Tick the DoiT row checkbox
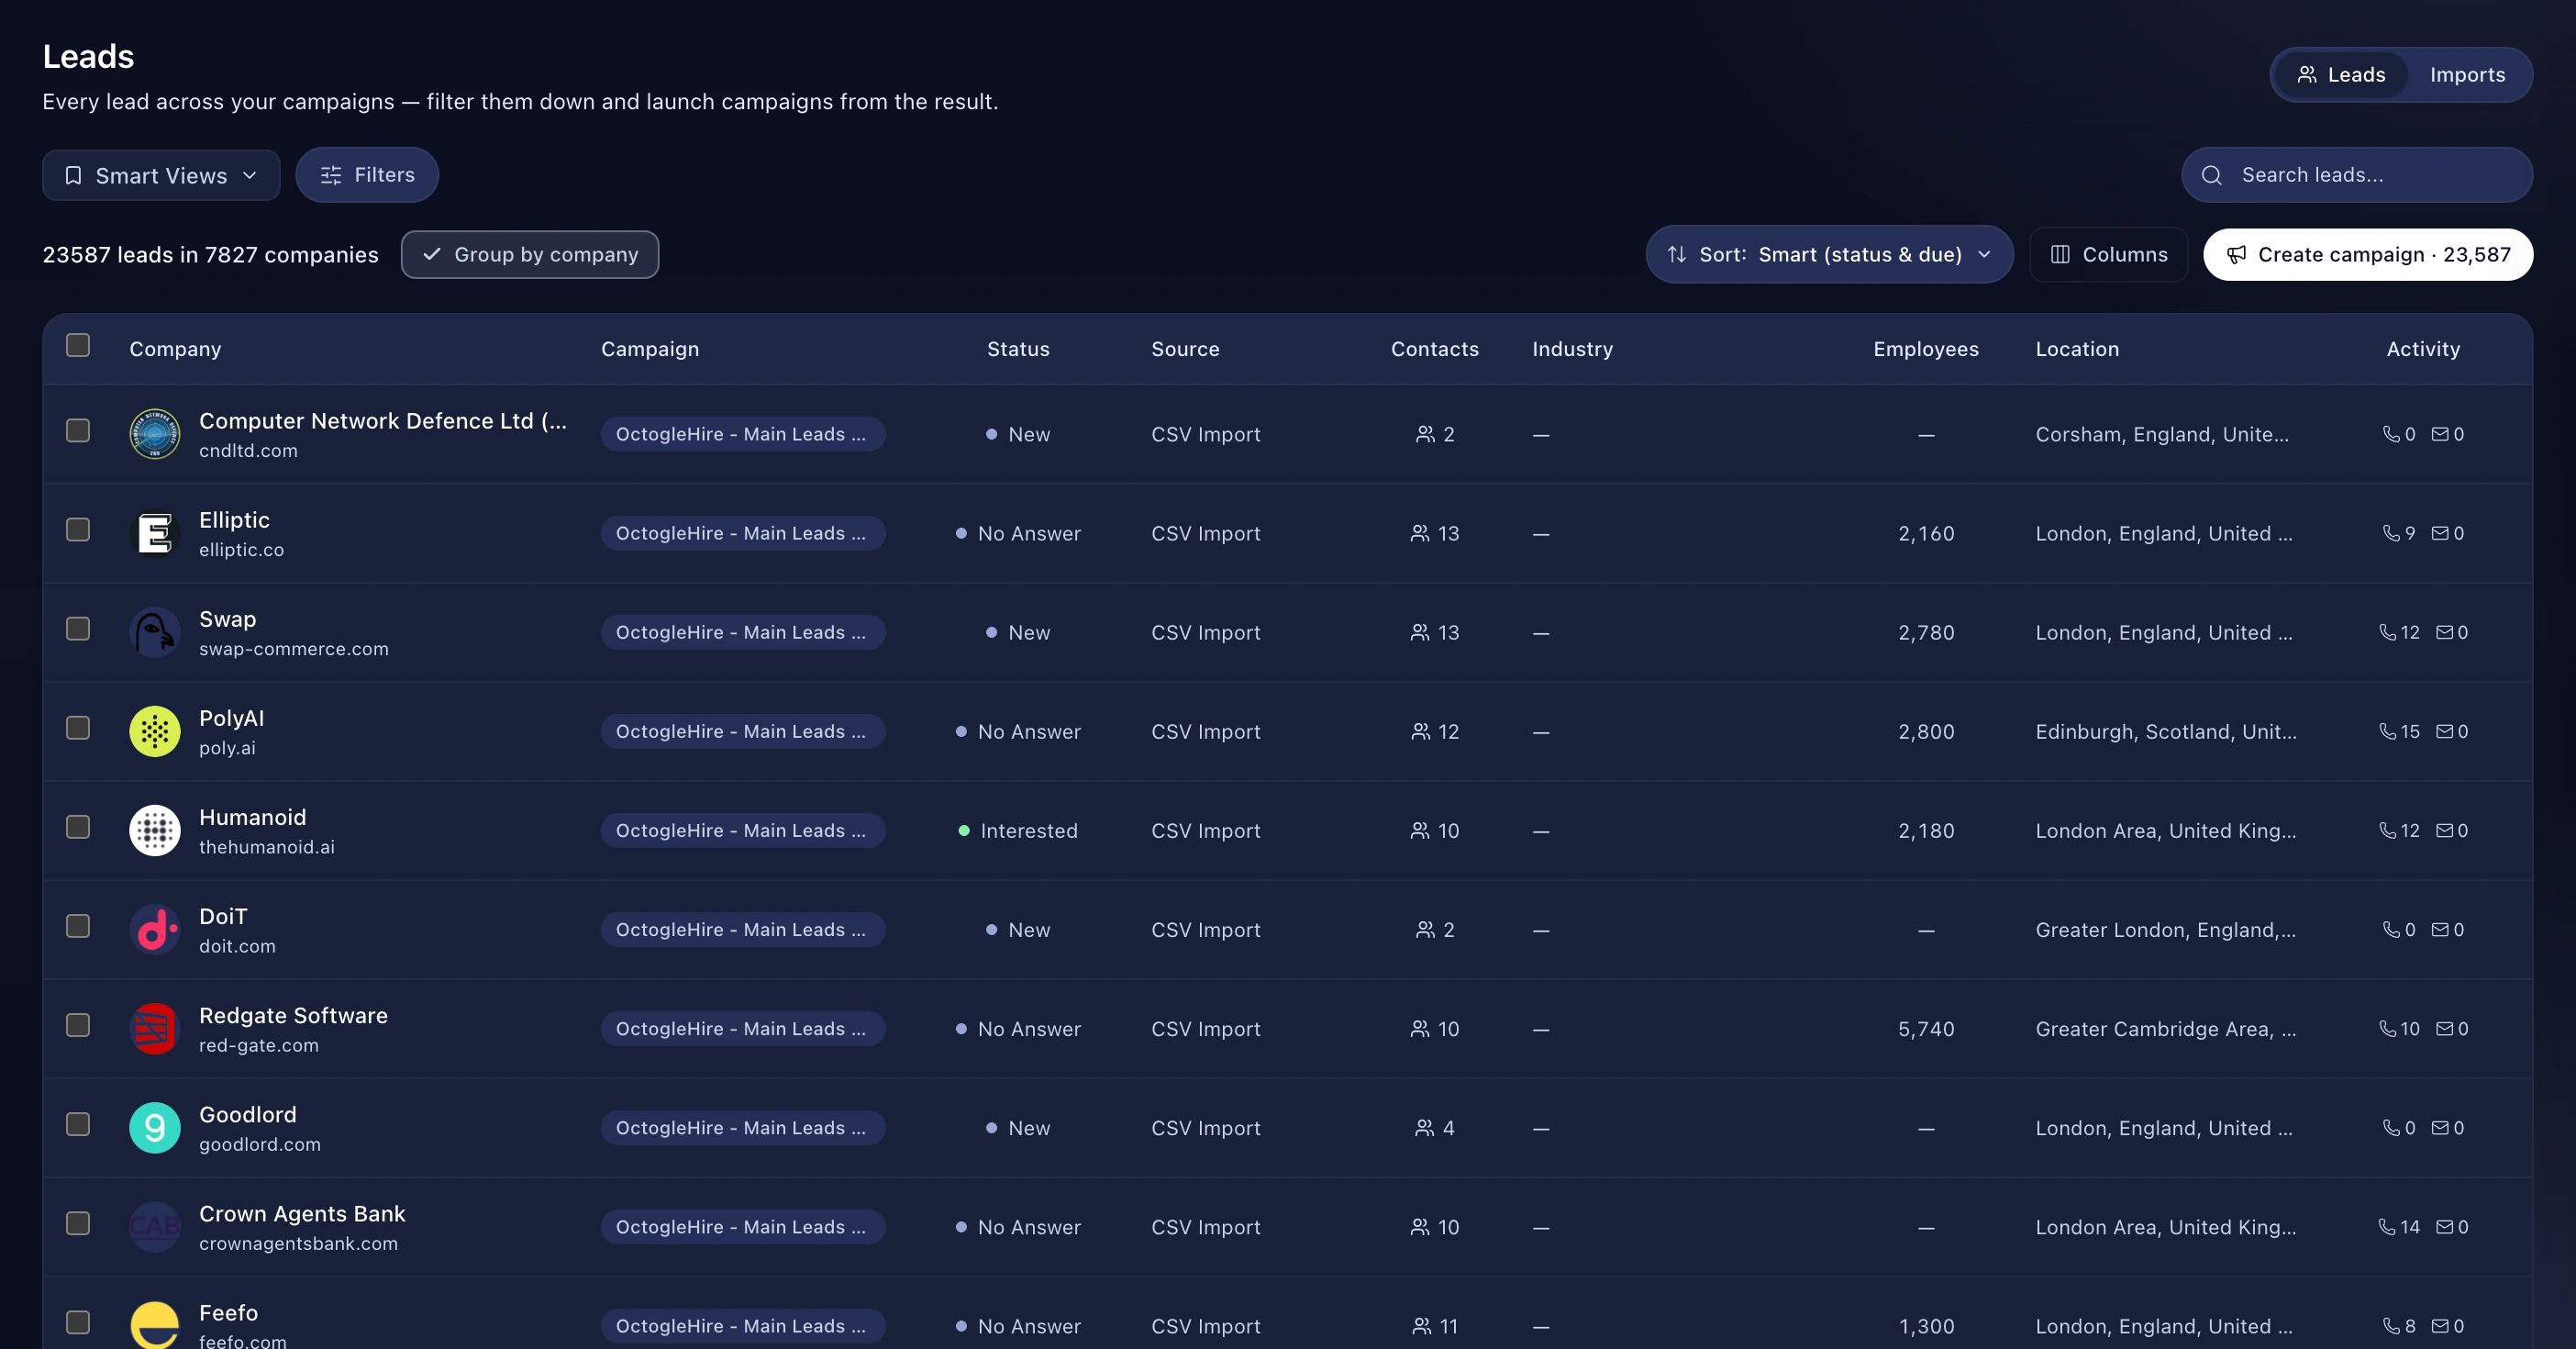Image resolution: width=2576 pixels, height=1349 pixels. 78,925
